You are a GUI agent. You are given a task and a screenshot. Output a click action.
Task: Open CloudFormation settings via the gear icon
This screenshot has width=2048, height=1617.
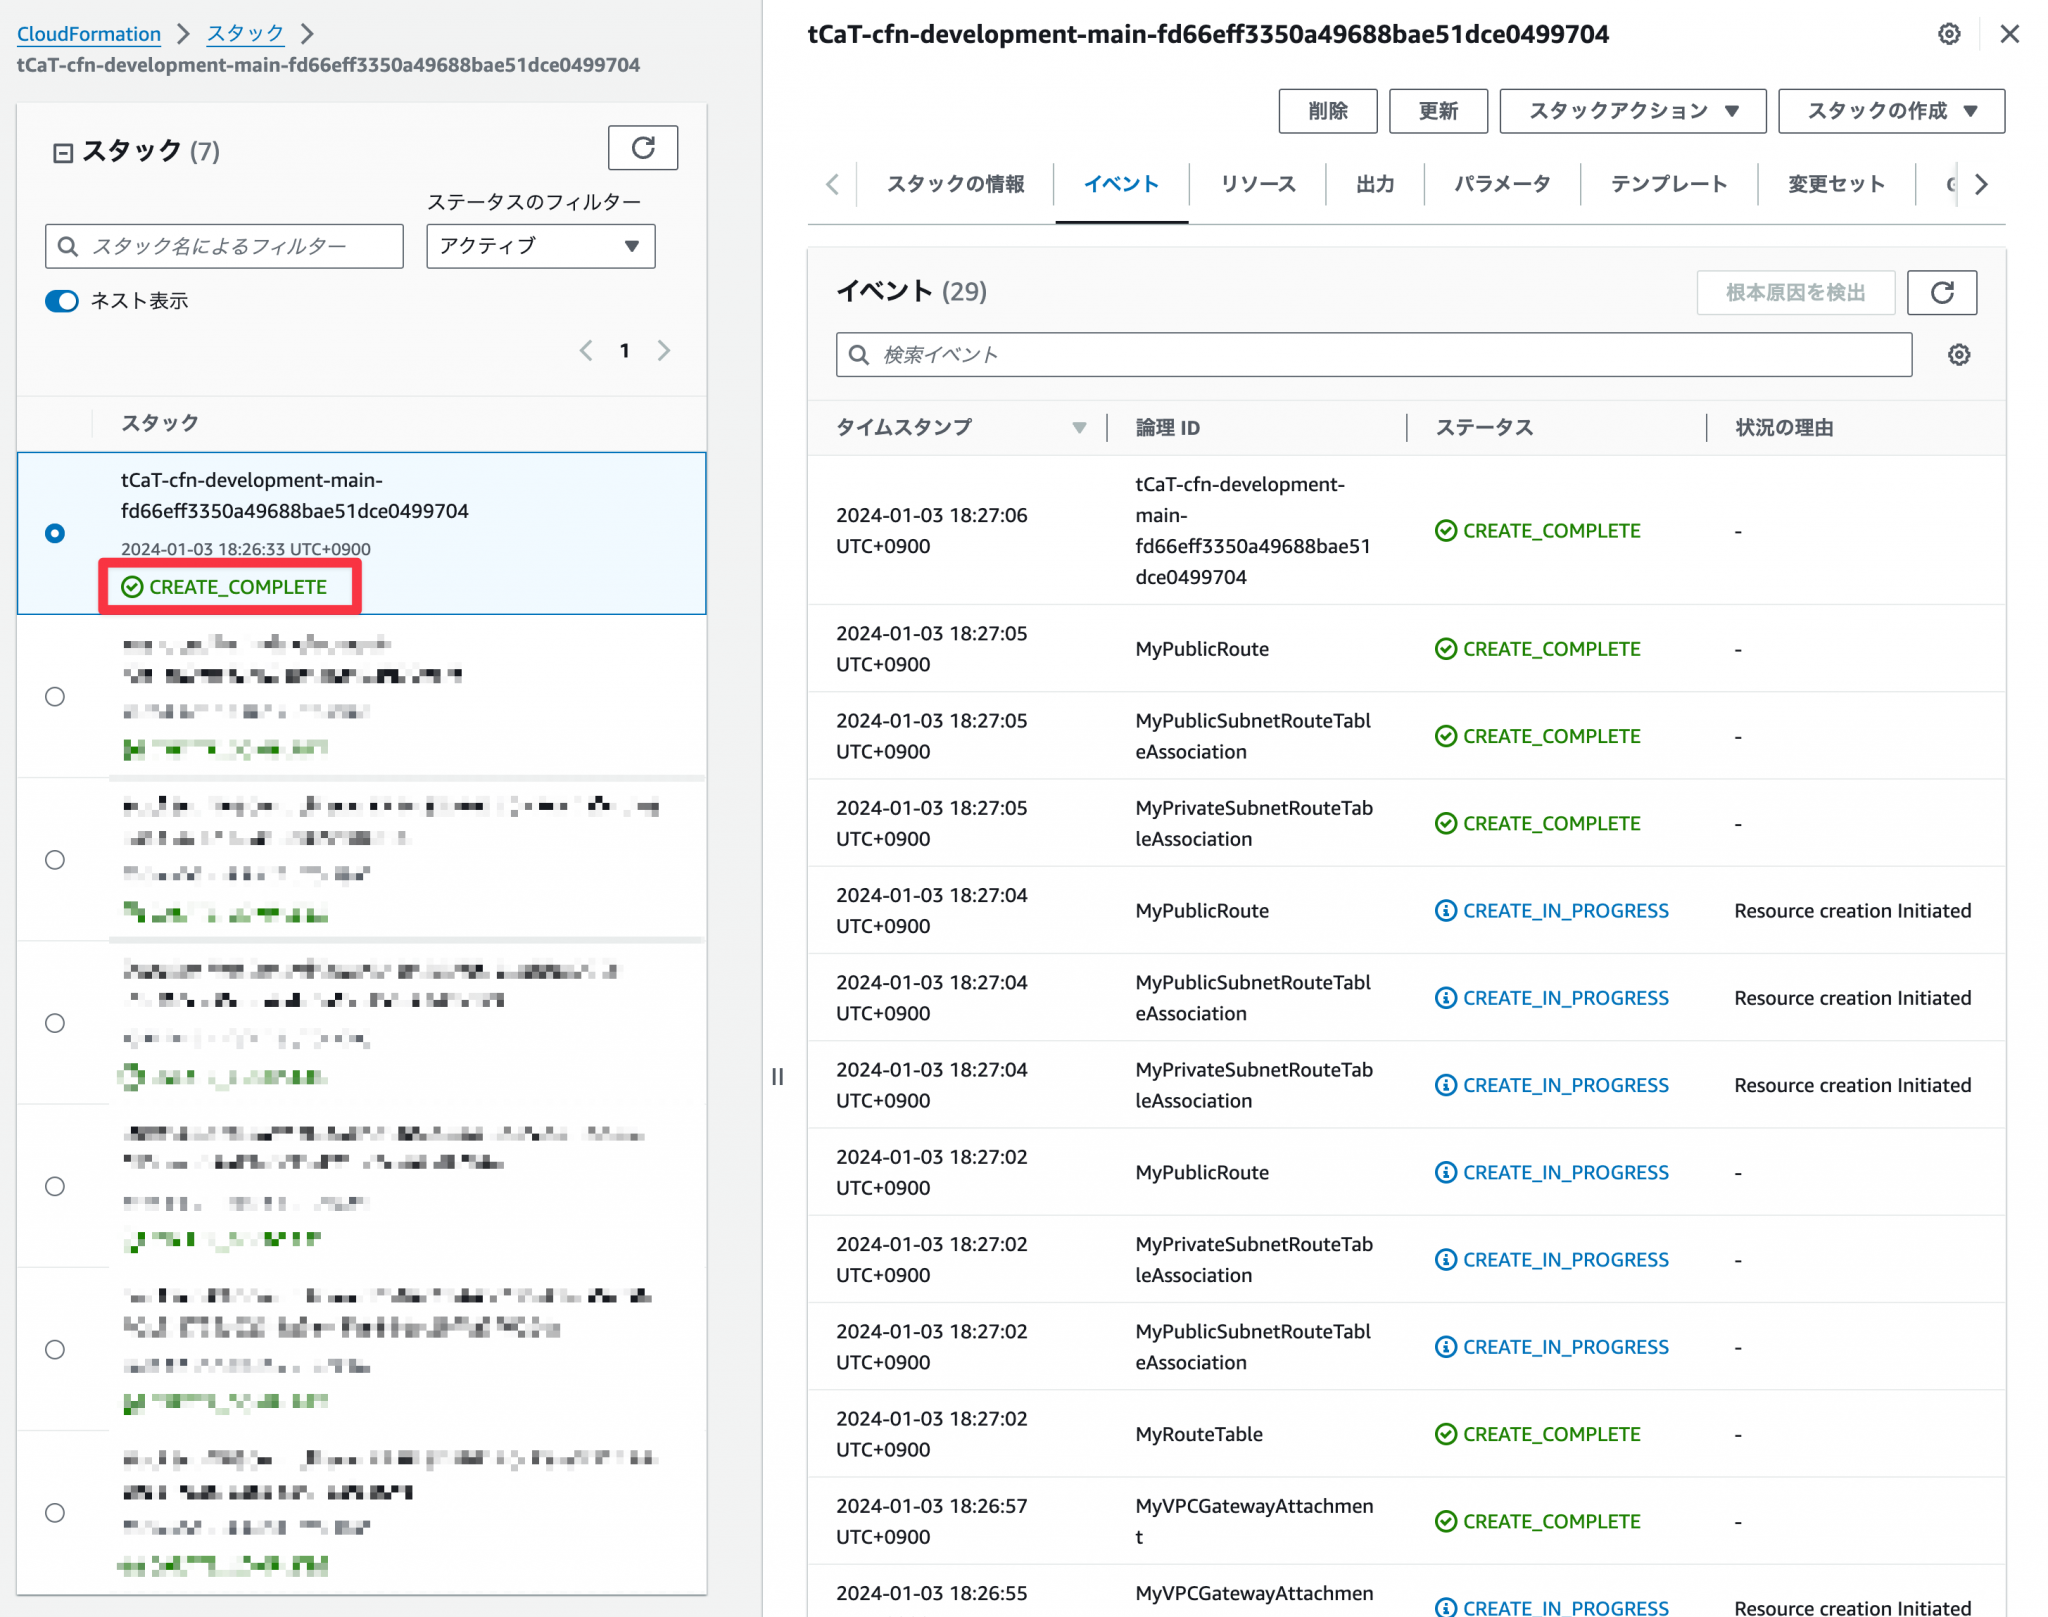point(1949,33)
